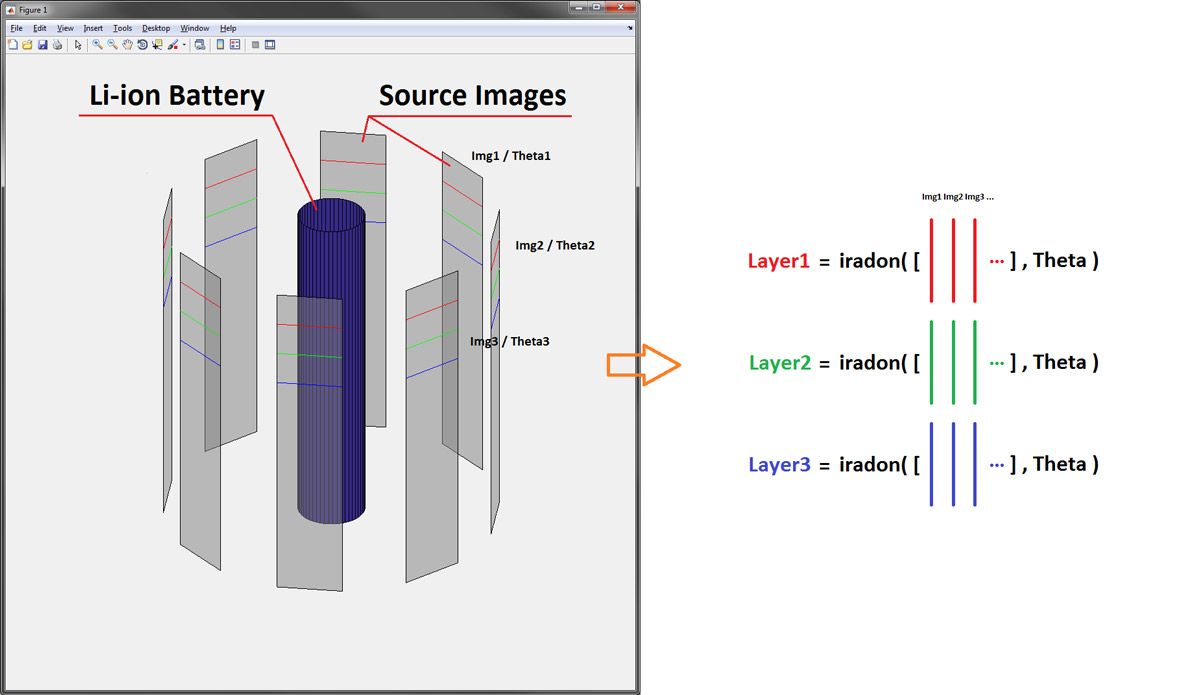Open a file using the Open toolbar icon
Image resolution: width=1200 pixels, height=695 pixels.
click(27, 44)
